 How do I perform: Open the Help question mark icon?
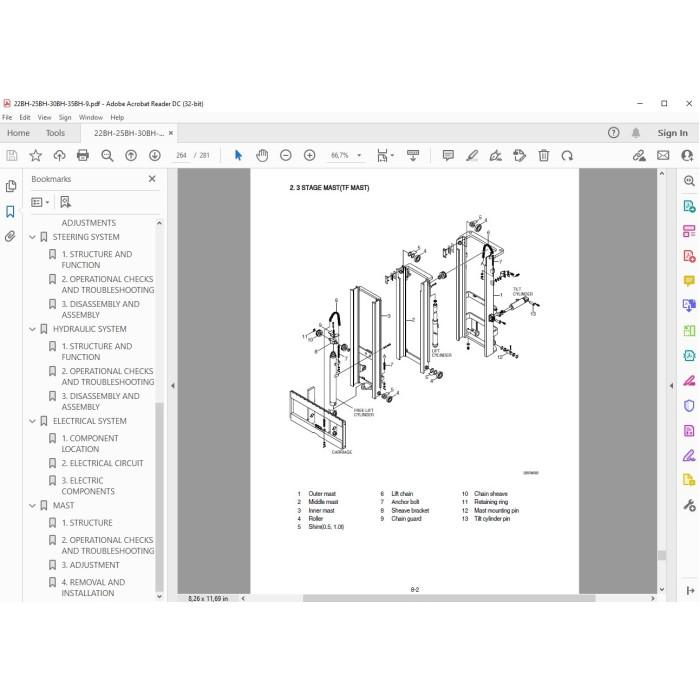(613, 133)
